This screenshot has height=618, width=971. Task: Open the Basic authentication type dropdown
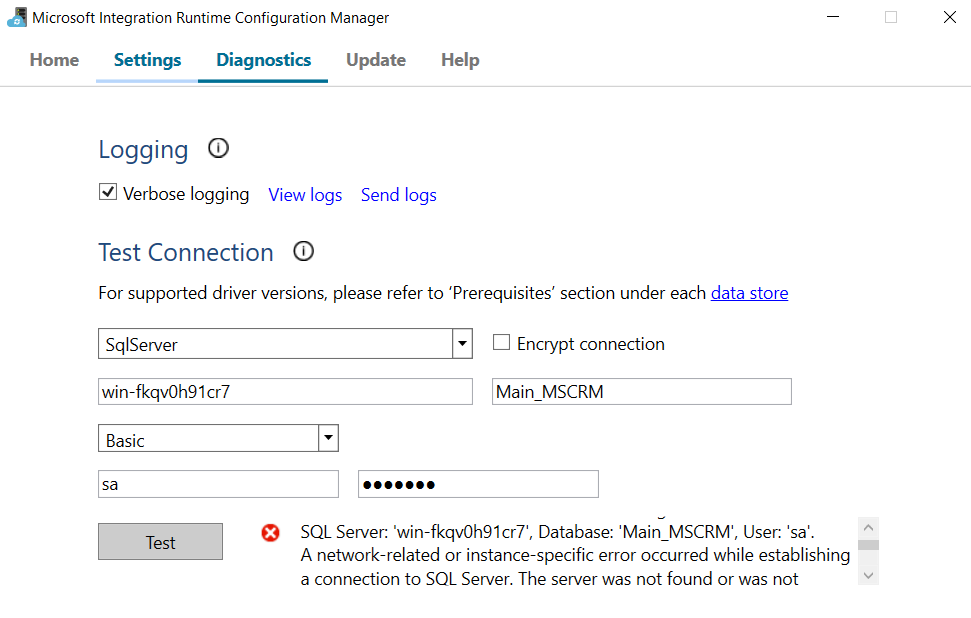tap(328, 438)
